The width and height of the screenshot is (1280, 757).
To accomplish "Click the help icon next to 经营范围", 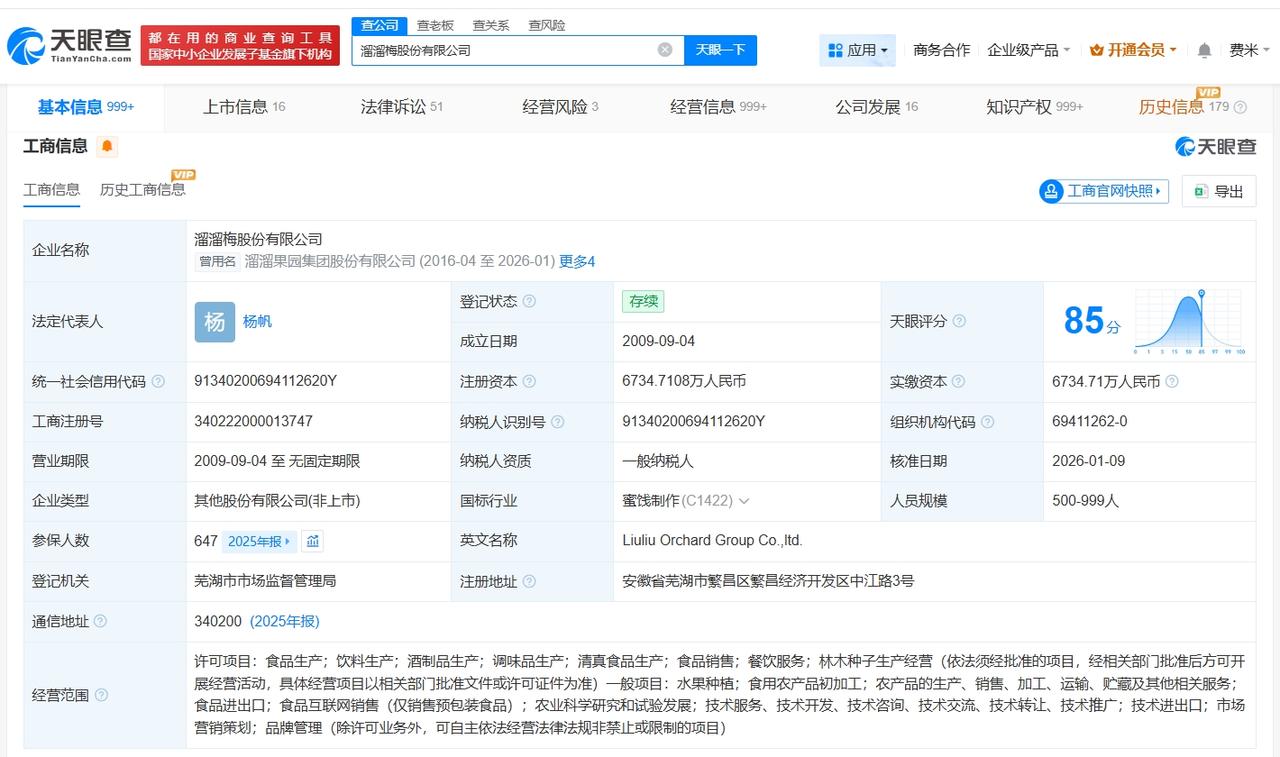I will click(x=101, y=695).
